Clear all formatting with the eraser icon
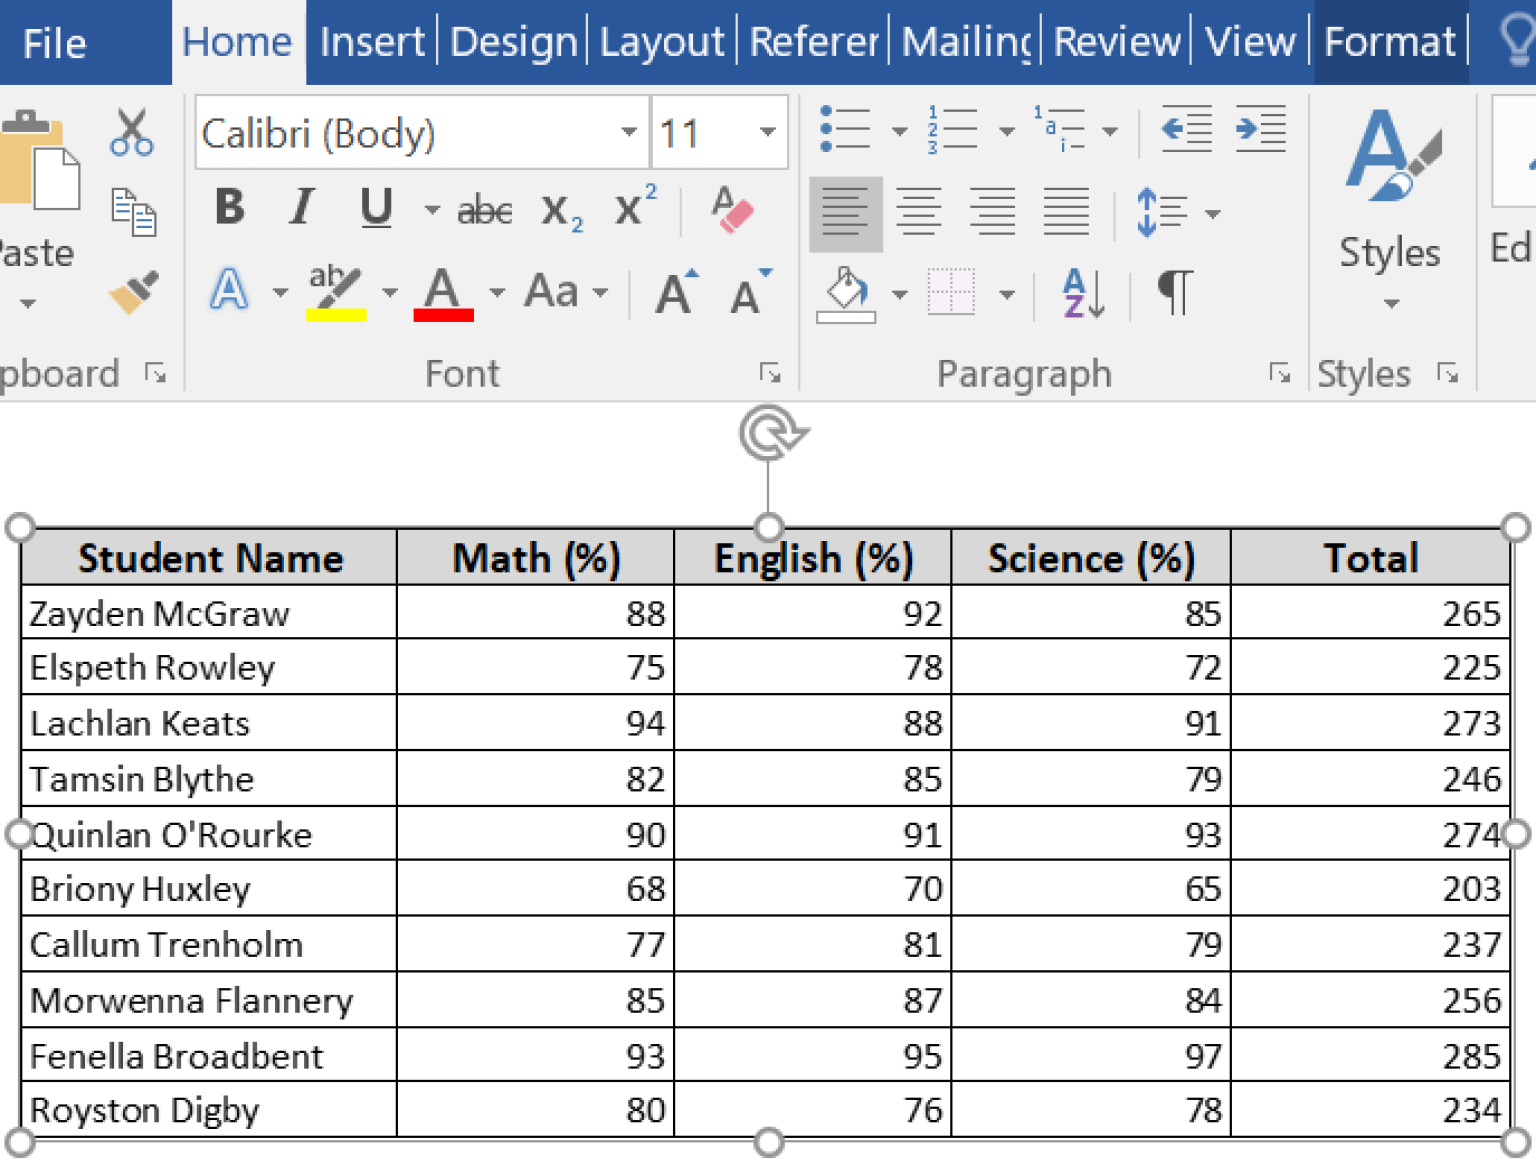Viewport: 1536px width, 1167px height. click(733, 210)
